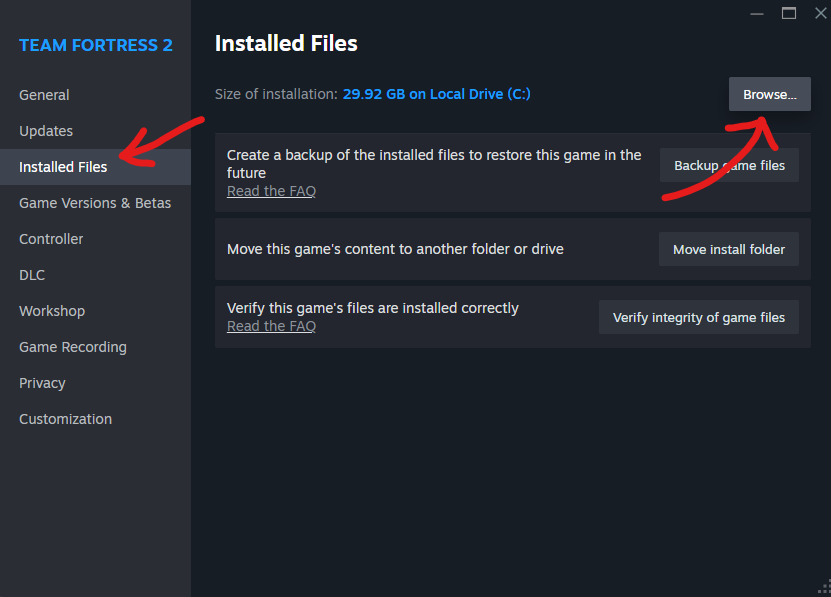831x597 pixels.
Task: Click Backup game files button
Action: click(729, 165)
